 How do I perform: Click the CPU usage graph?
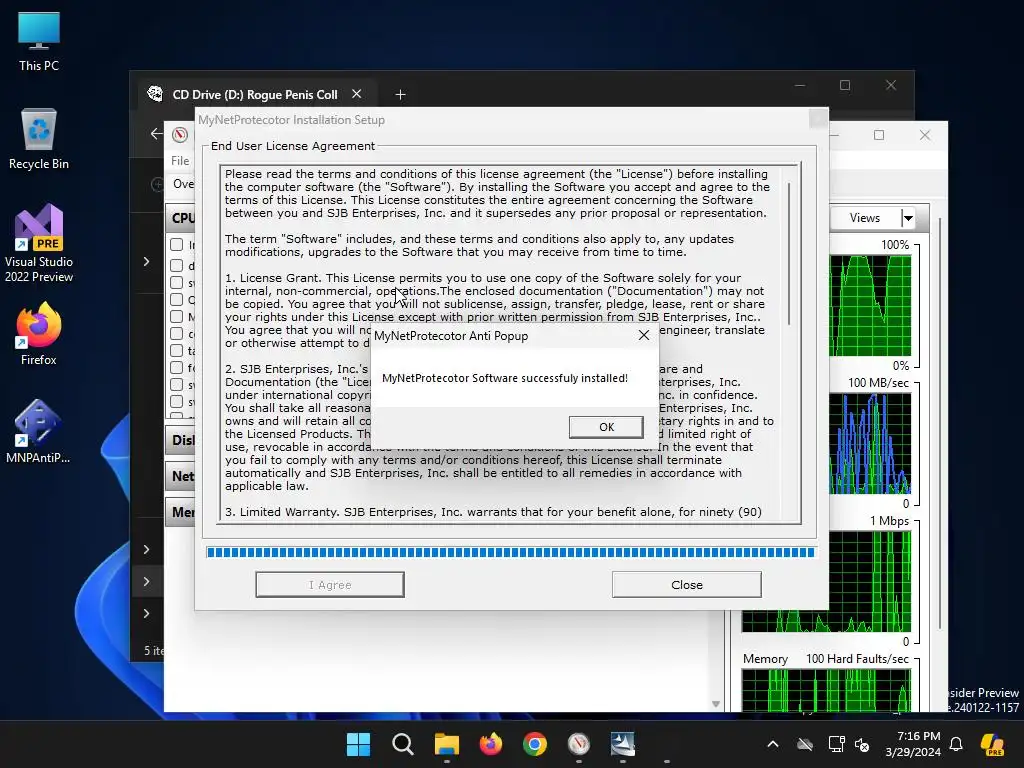pyautogui.click(x=870, y=306)
